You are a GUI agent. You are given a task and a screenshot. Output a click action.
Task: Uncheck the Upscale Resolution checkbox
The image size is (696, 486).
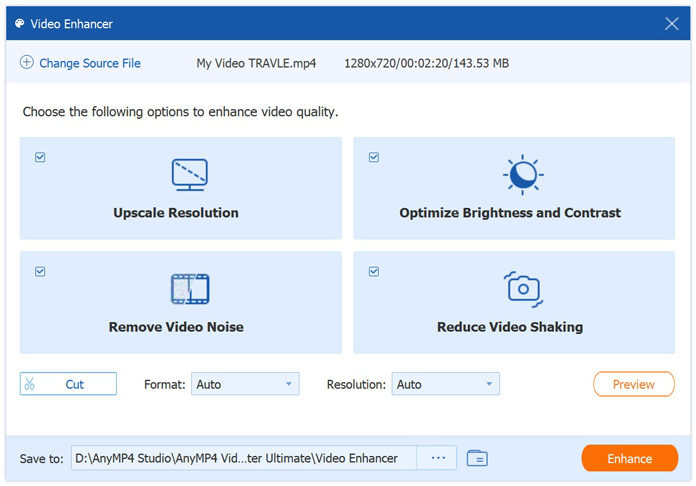40,157
